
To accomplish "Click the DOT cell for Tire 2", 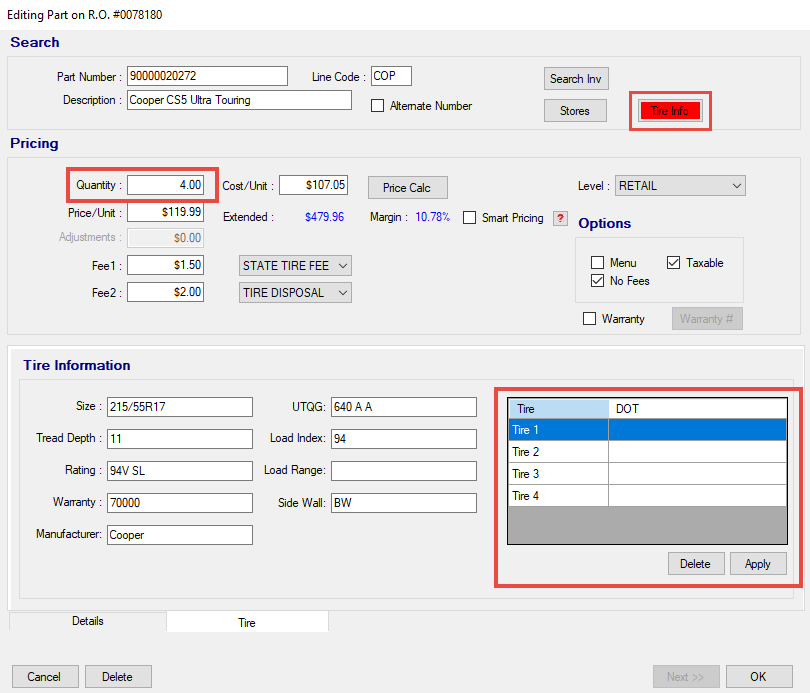I will (x=697, y=452).
